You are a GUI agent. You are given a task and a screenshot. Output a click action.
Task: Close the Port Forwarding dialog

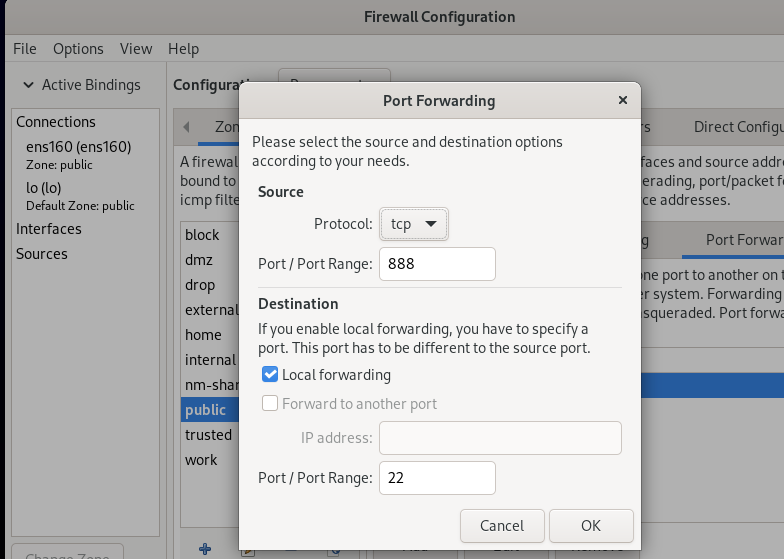pos(622,101)
